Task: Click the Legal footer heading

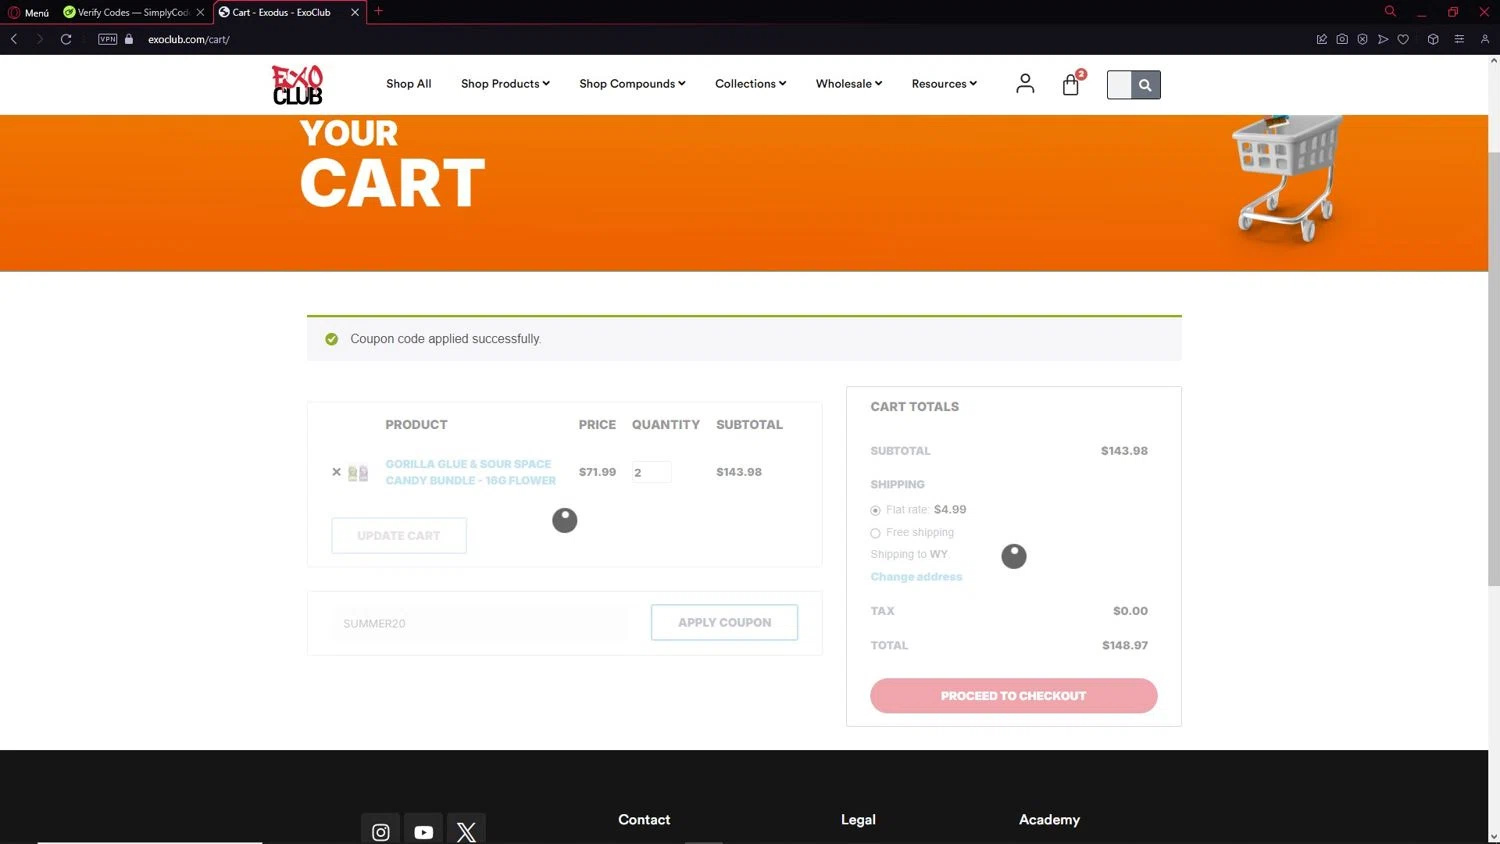Action: (x=858, y=819)
